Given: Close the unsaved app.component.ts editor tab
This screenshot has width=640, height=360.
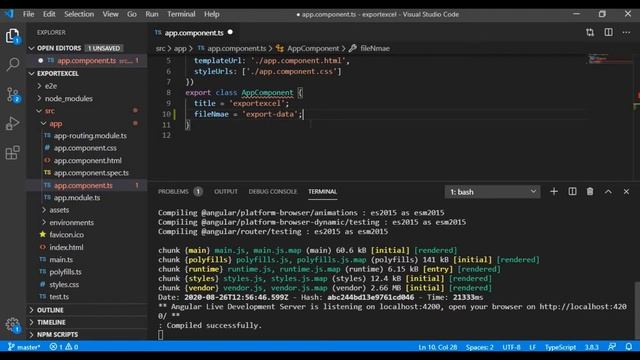Looking at the screenshot, I should (x=230, y=32).
